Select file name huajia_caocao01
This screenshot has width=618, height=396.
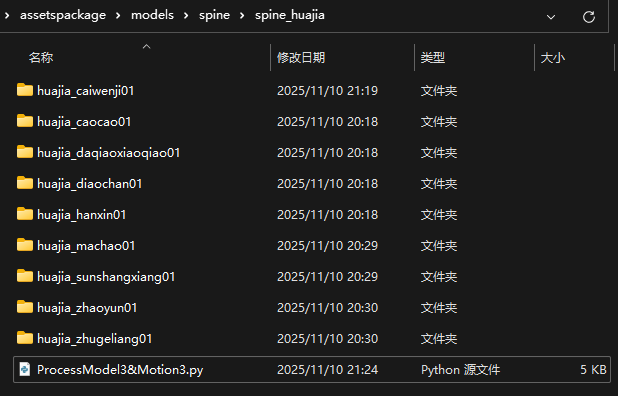[84, 122]
